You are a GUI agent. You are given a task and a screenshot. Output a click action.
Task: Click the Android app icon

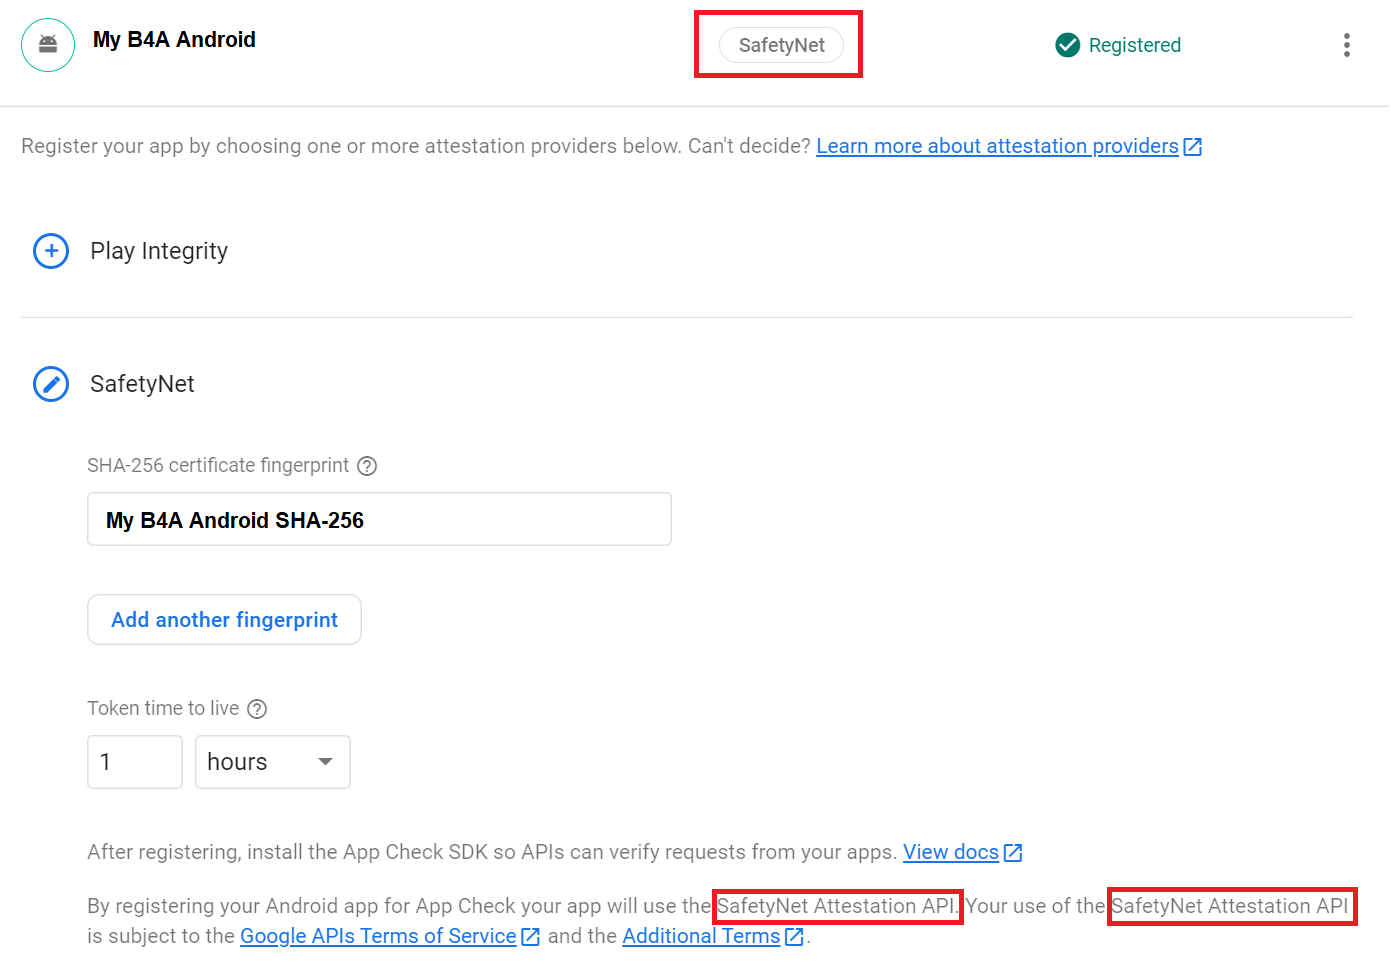point(48,45)
